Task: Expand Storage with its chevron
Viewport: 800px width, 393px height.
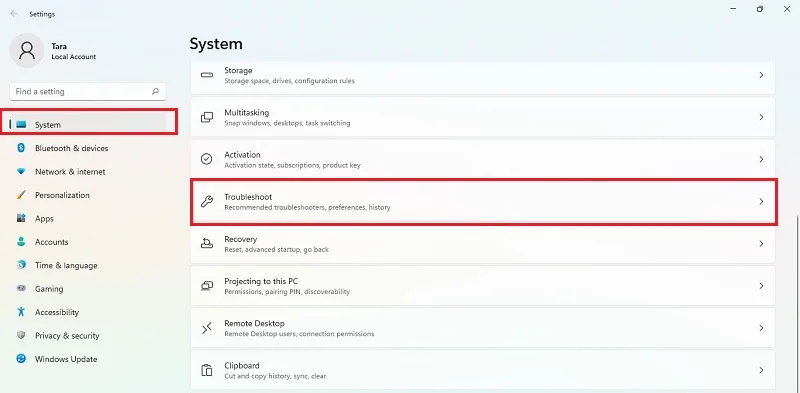Action: [x=761, y=75]
